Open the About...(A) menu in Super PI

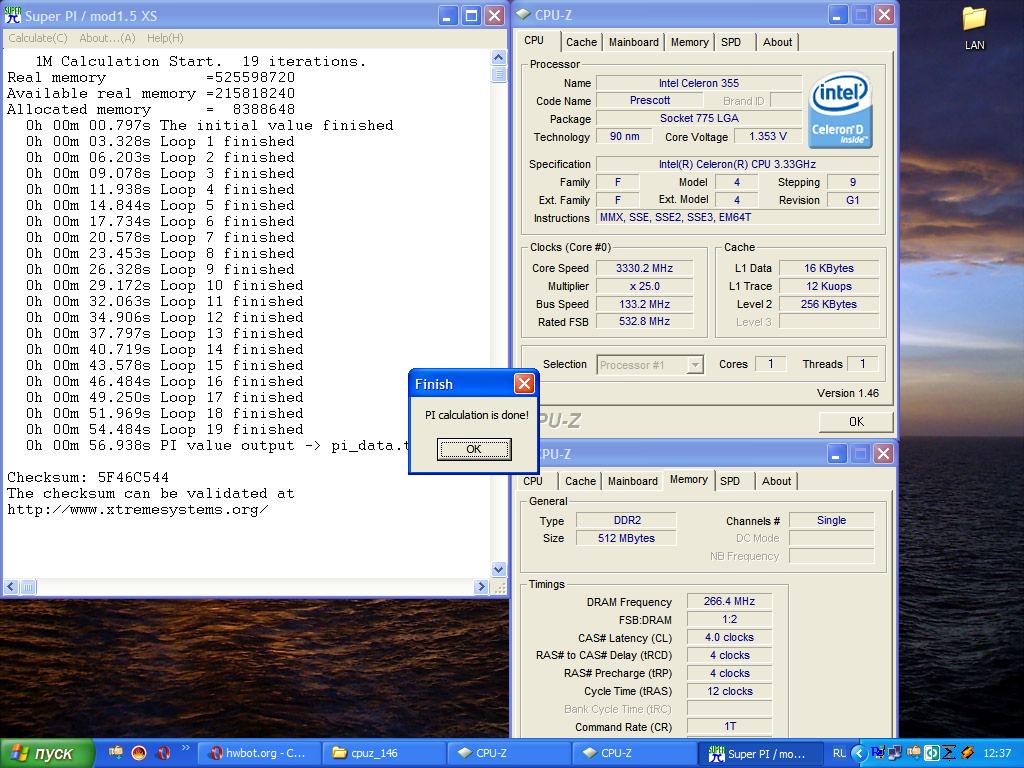click(107, 38)
